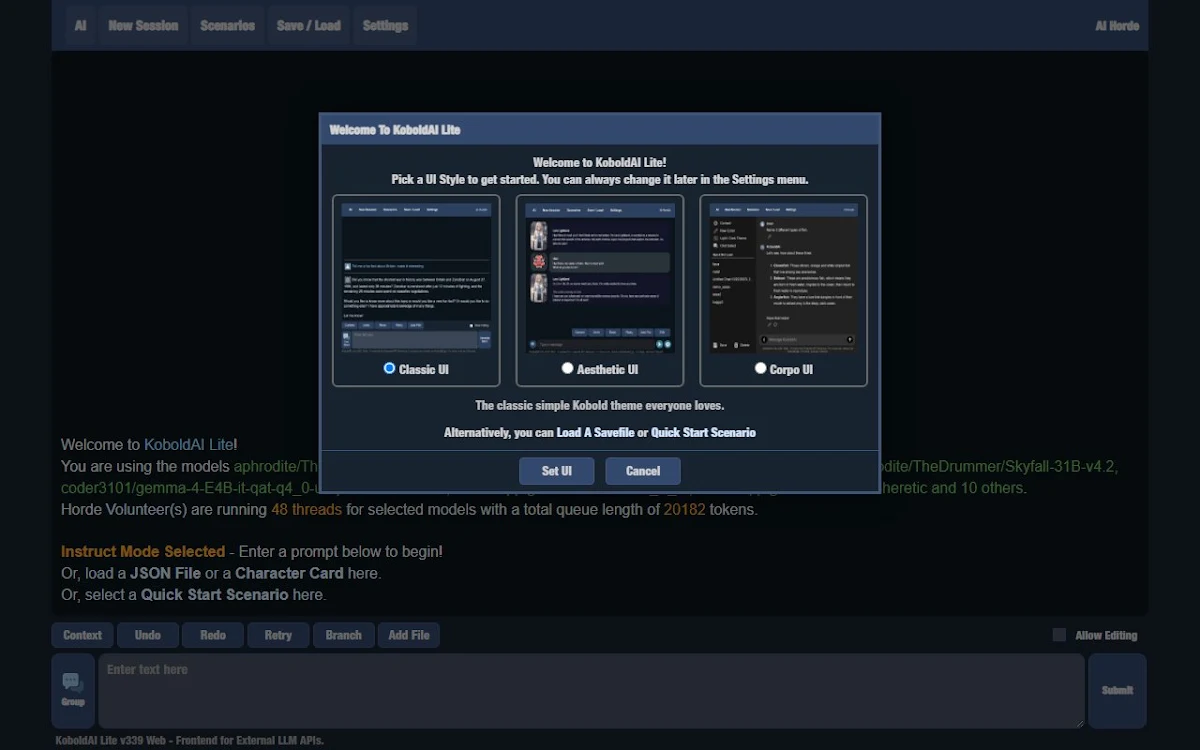
Task: Click the Submit button
Action: [1117, 691]
